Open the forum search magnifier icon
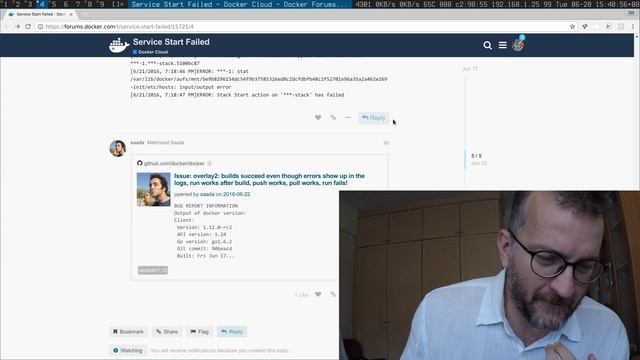This screenshot has width=640, height=360. [x=487, y=45]
